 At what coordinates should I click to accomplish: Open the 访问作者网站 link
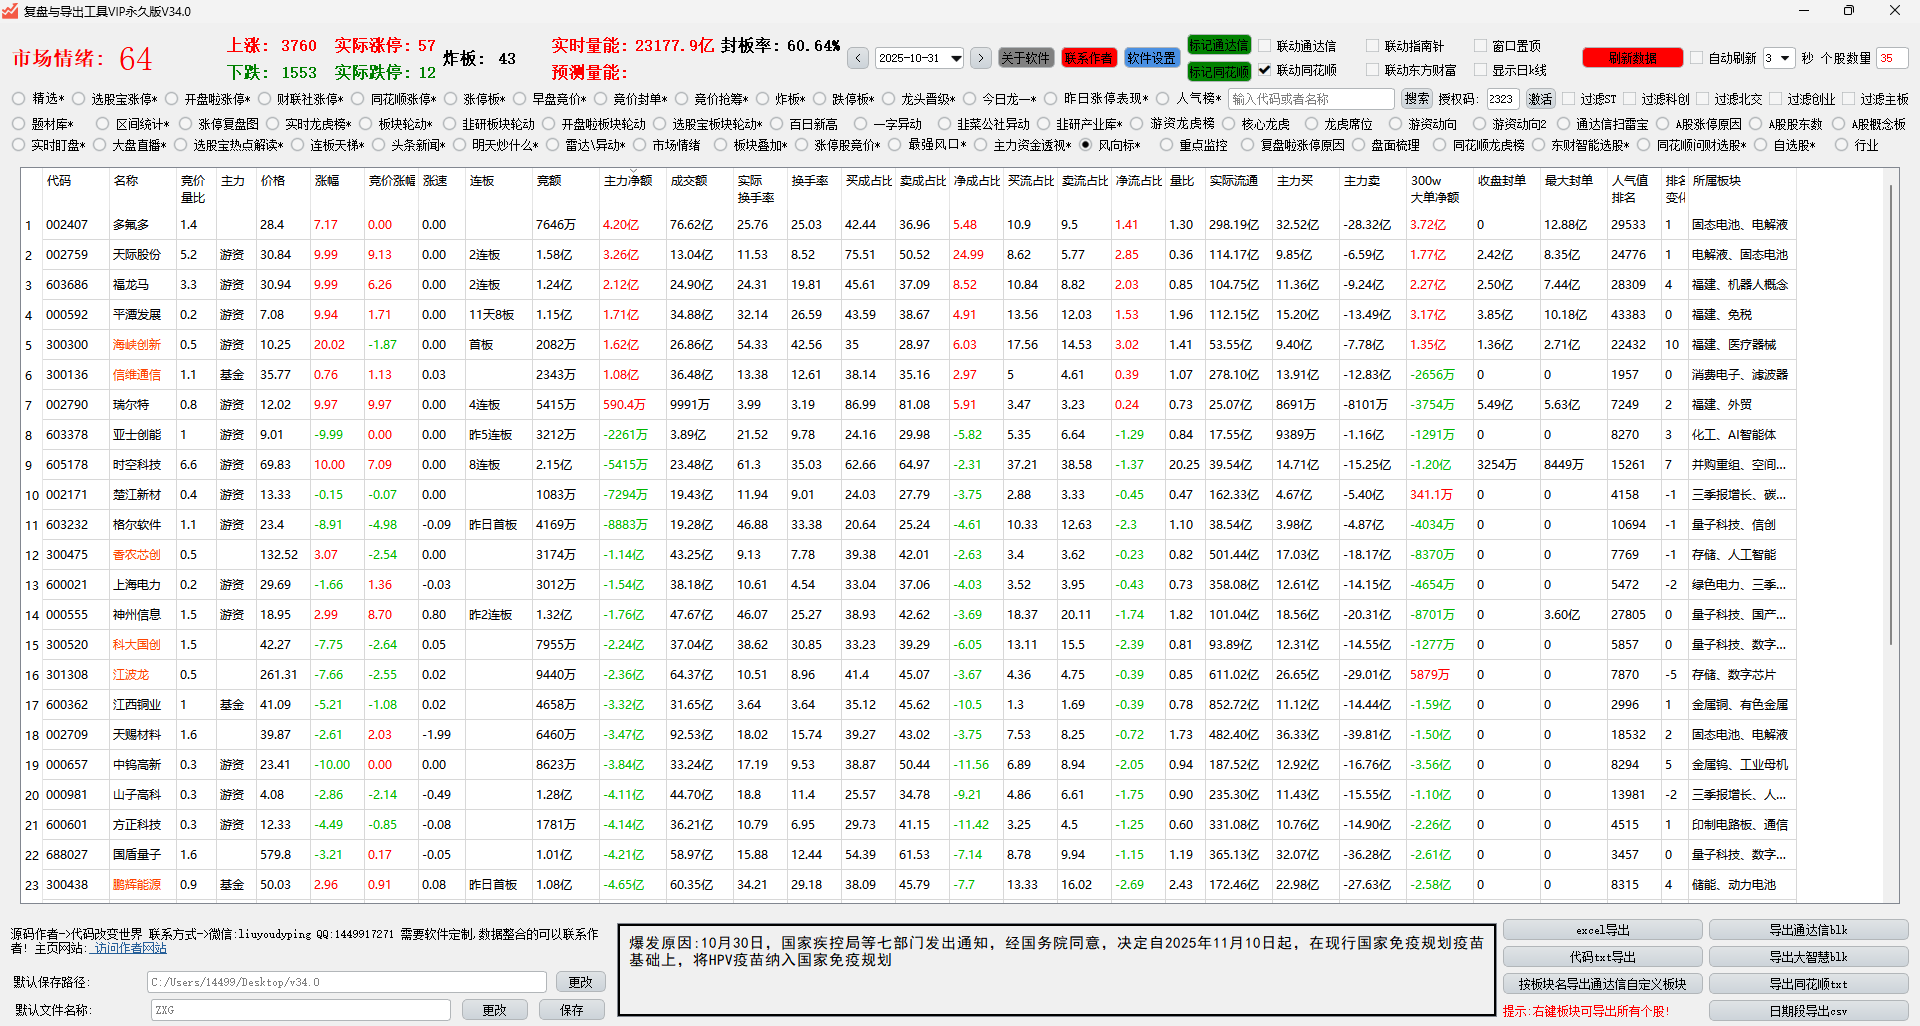[x=130, y=948]
